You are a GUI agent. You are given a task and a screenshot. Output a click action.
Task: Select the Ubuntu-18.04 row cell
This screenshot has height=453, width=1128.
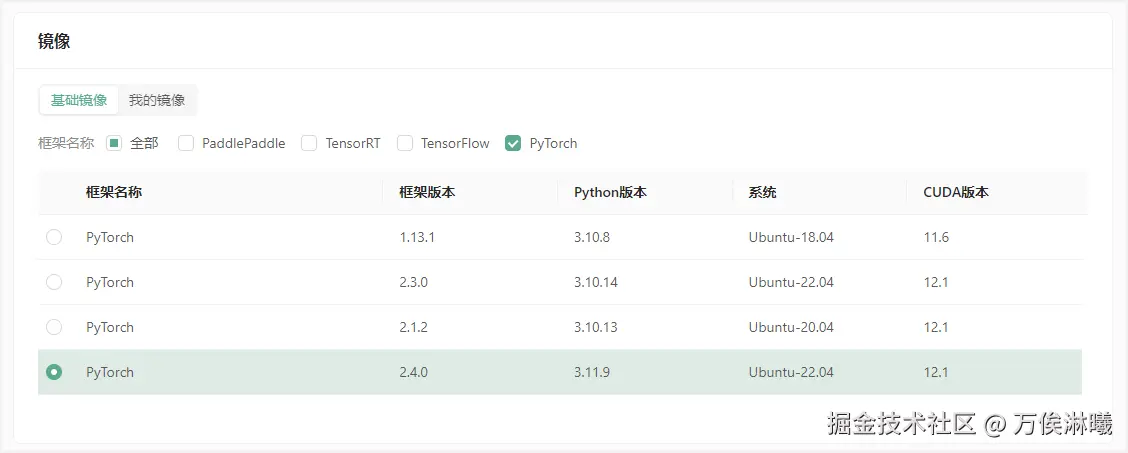pos(791,237)
